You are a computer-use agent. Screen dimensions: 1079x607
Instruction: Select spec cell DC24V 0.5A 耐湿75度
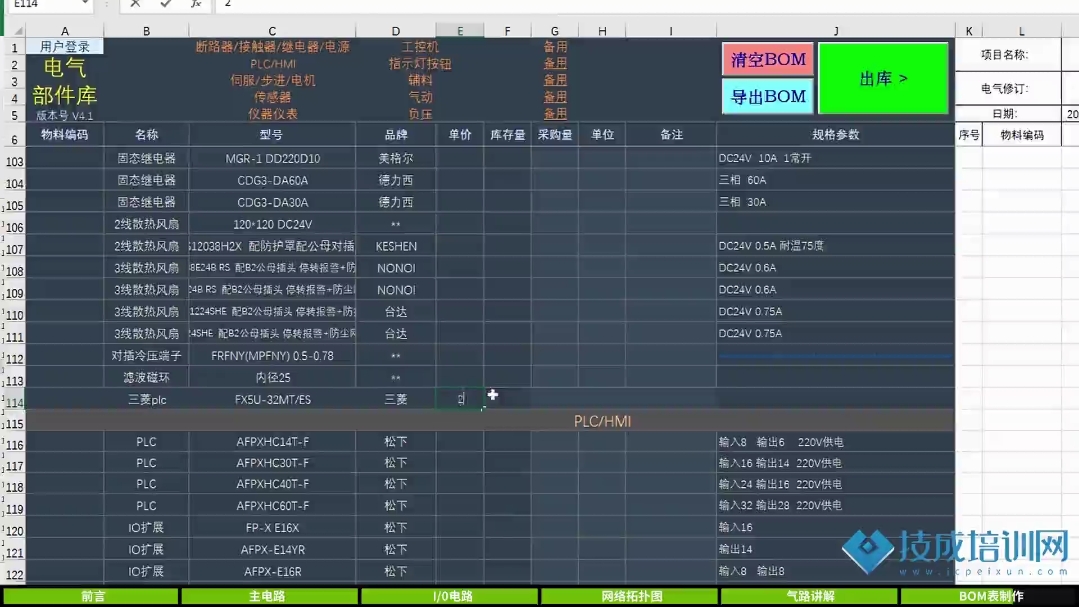click(x=835, y=246)
